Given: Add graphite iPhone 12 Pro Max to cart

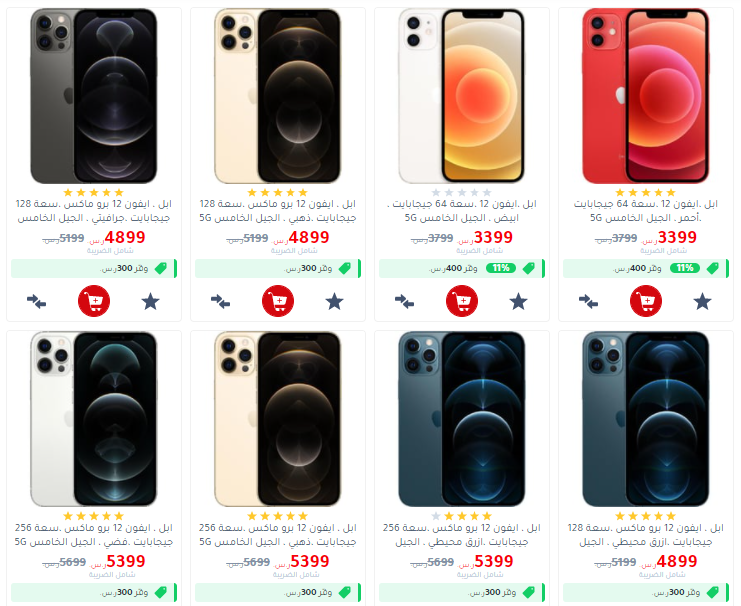Looking at the screenshot, I should point(94,301).
